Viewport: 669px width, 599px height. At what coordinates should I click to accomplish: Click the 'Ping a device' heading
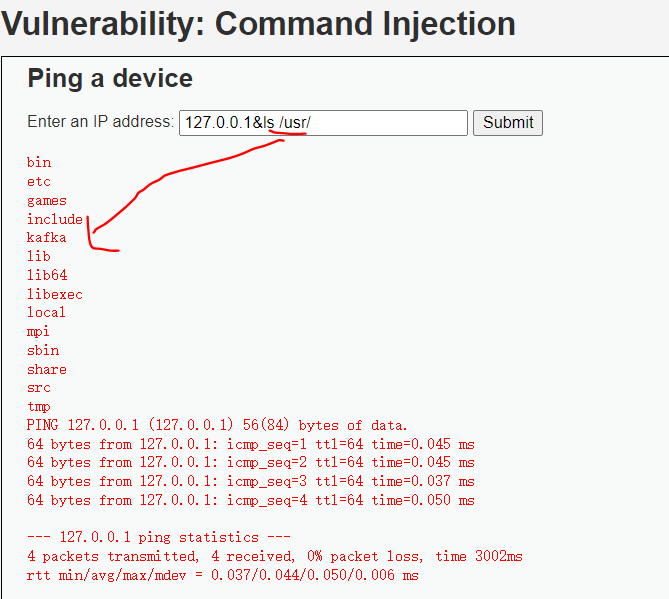tap(110, 79)
